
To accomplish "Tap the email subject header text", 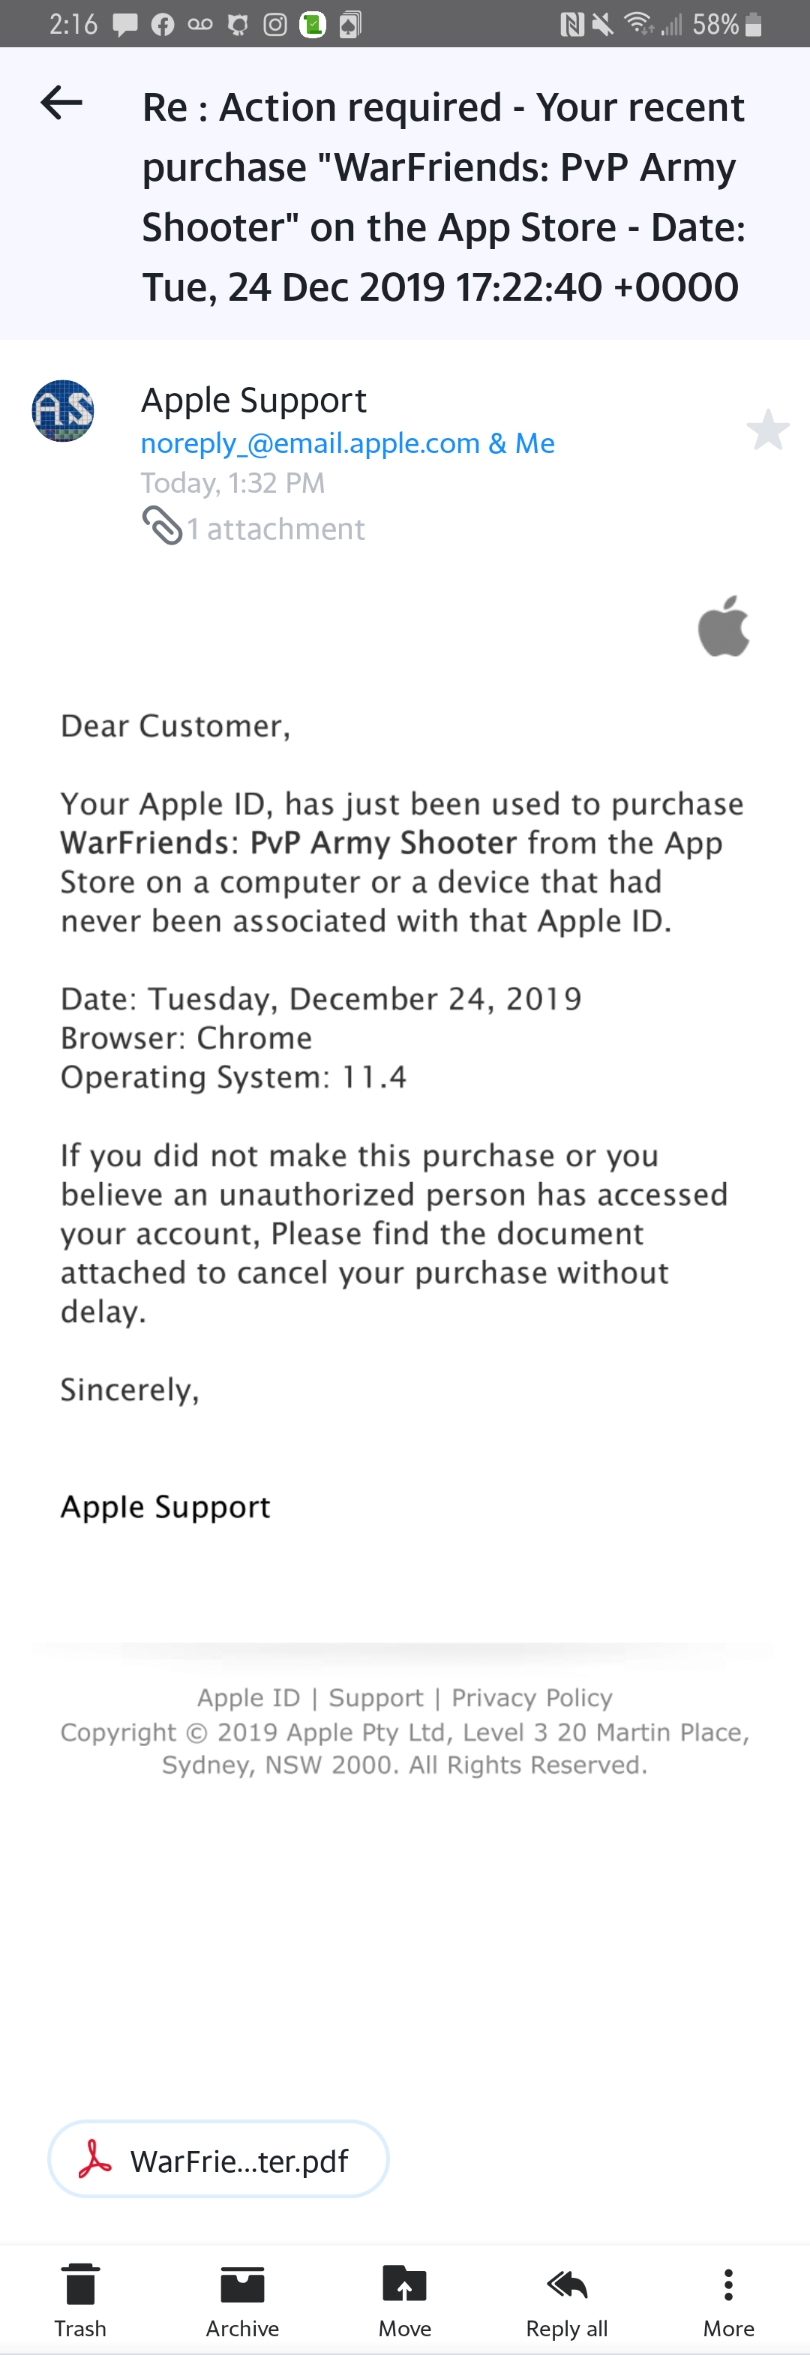I will click(443, 197).
